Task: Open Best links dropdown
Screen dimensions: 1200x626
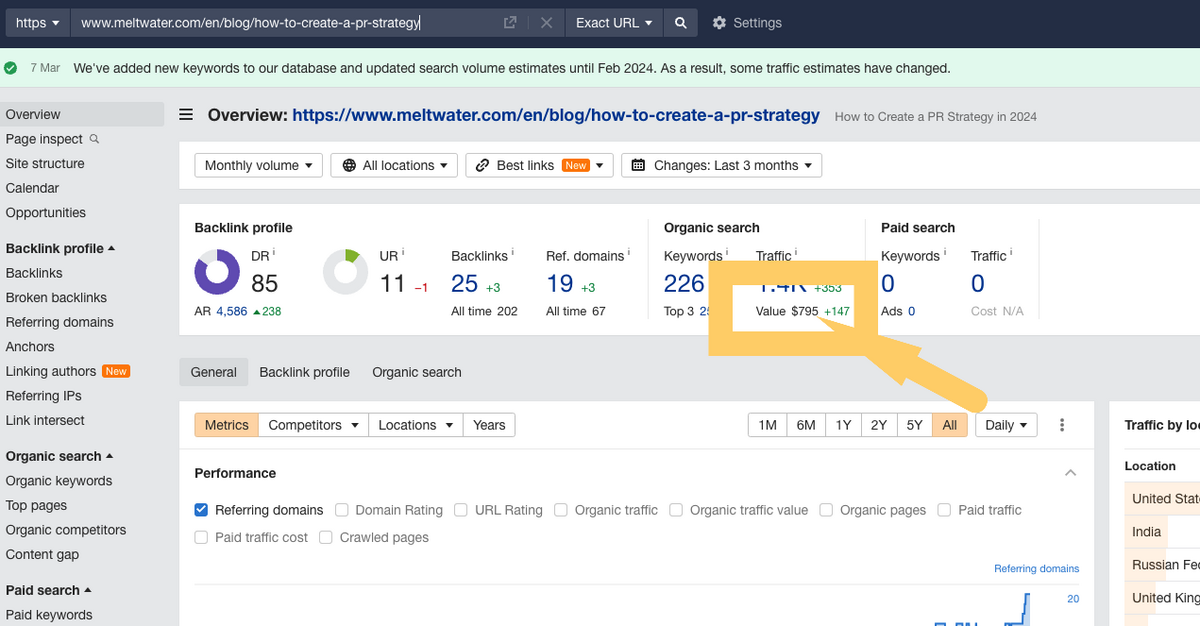Action: click(x=539, y=165)
